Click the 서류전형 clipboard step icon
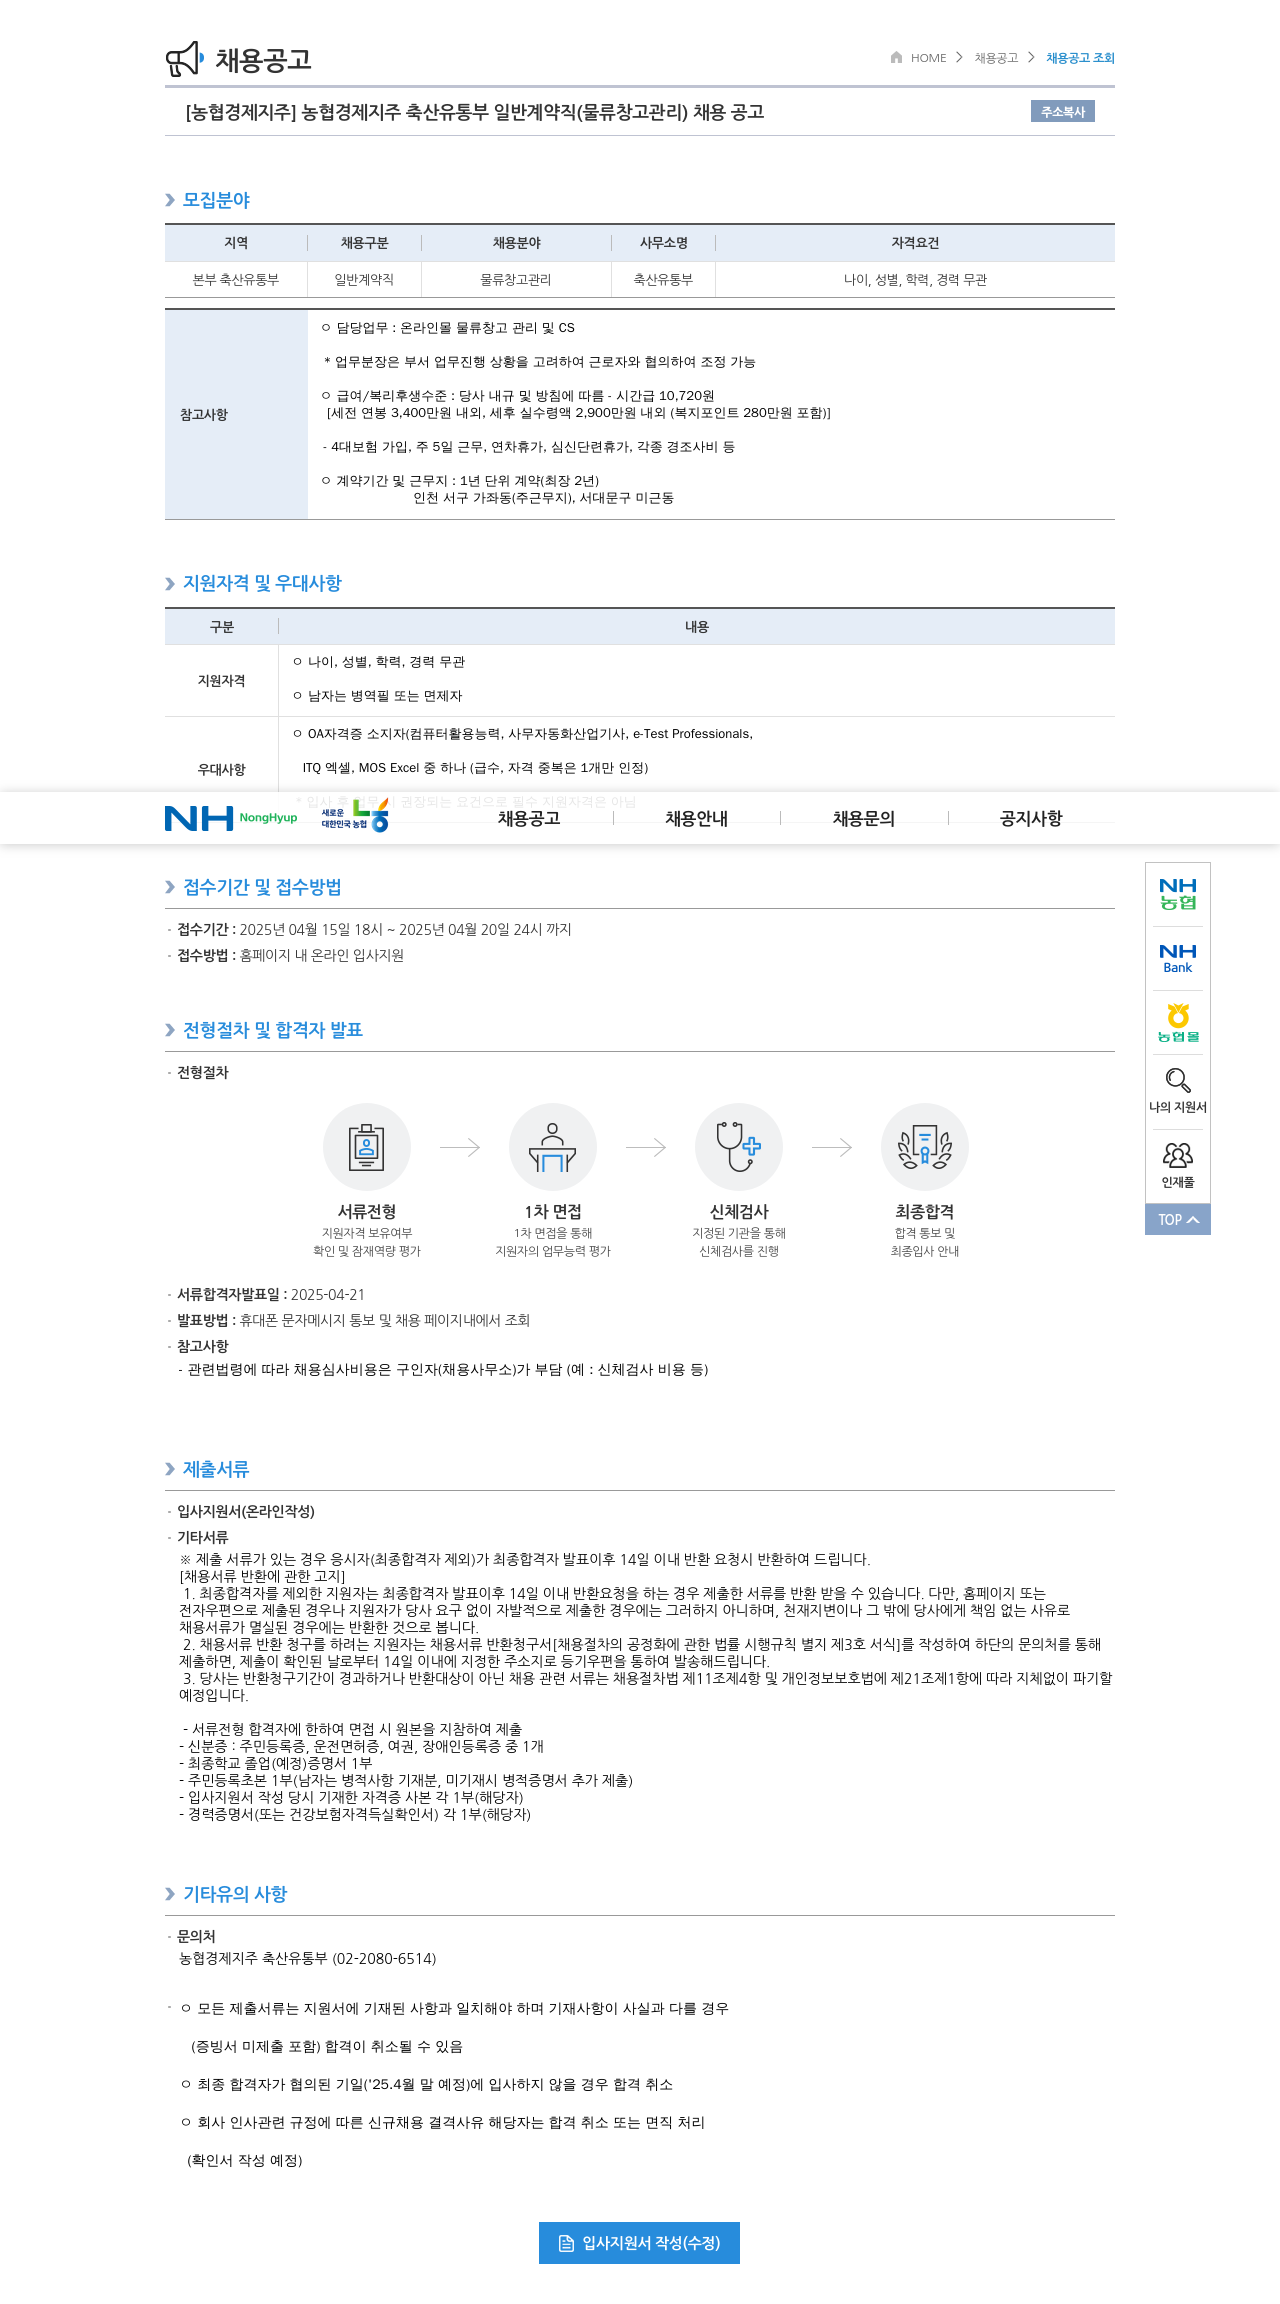Image resolution: width=1280 pixels, height=2304 pixels. (x=367, y=1147)
